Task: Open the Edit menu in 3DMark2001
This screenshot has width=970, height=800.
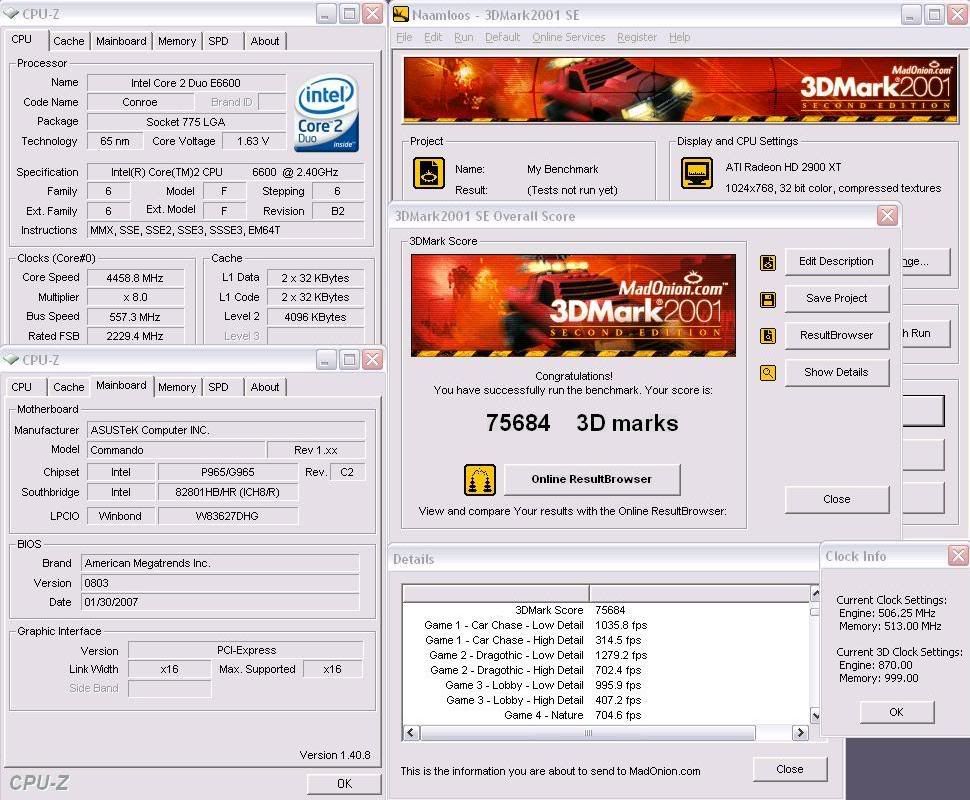Action: coord(433,37)
